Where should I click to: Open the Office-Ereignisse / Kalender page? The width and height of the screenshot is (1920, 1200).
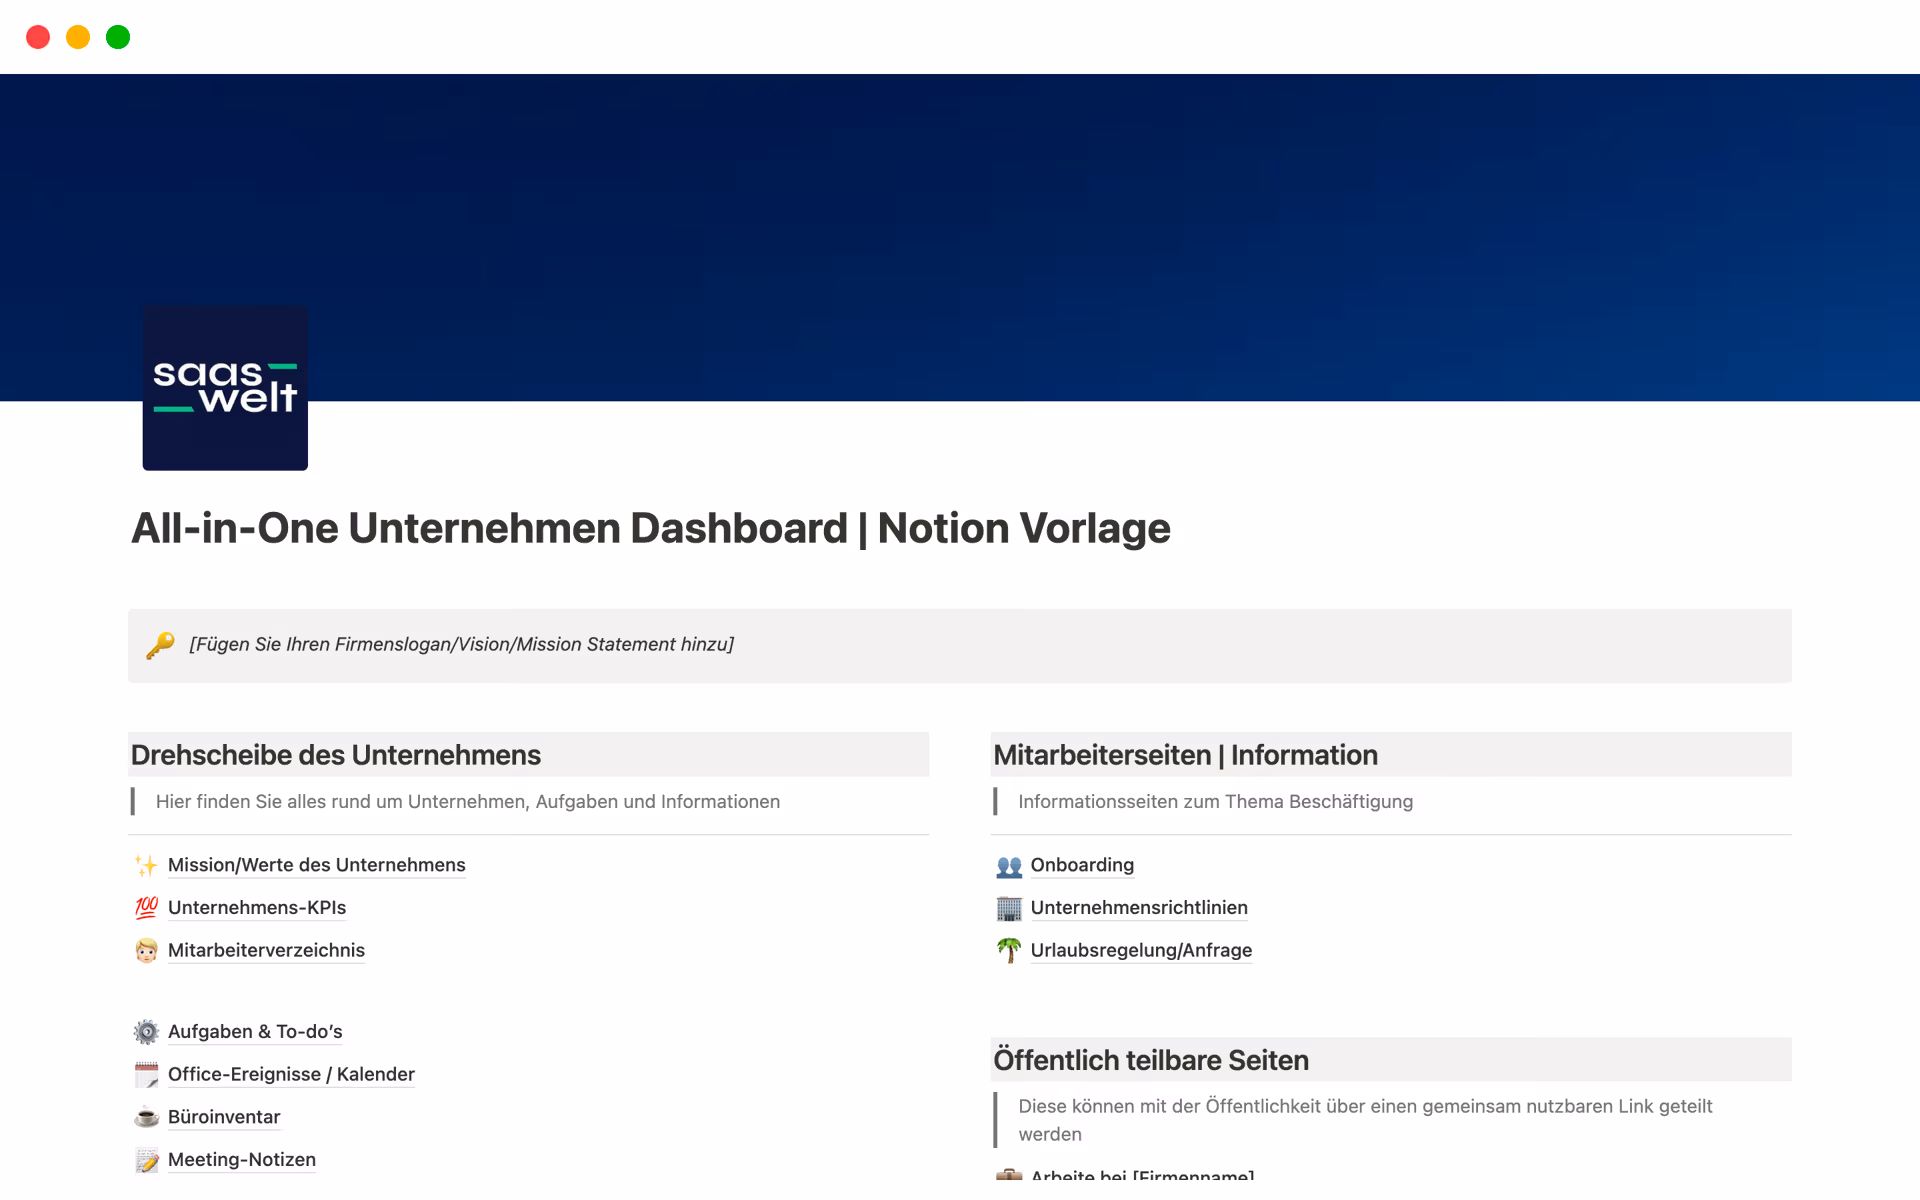click(291, 1074)
